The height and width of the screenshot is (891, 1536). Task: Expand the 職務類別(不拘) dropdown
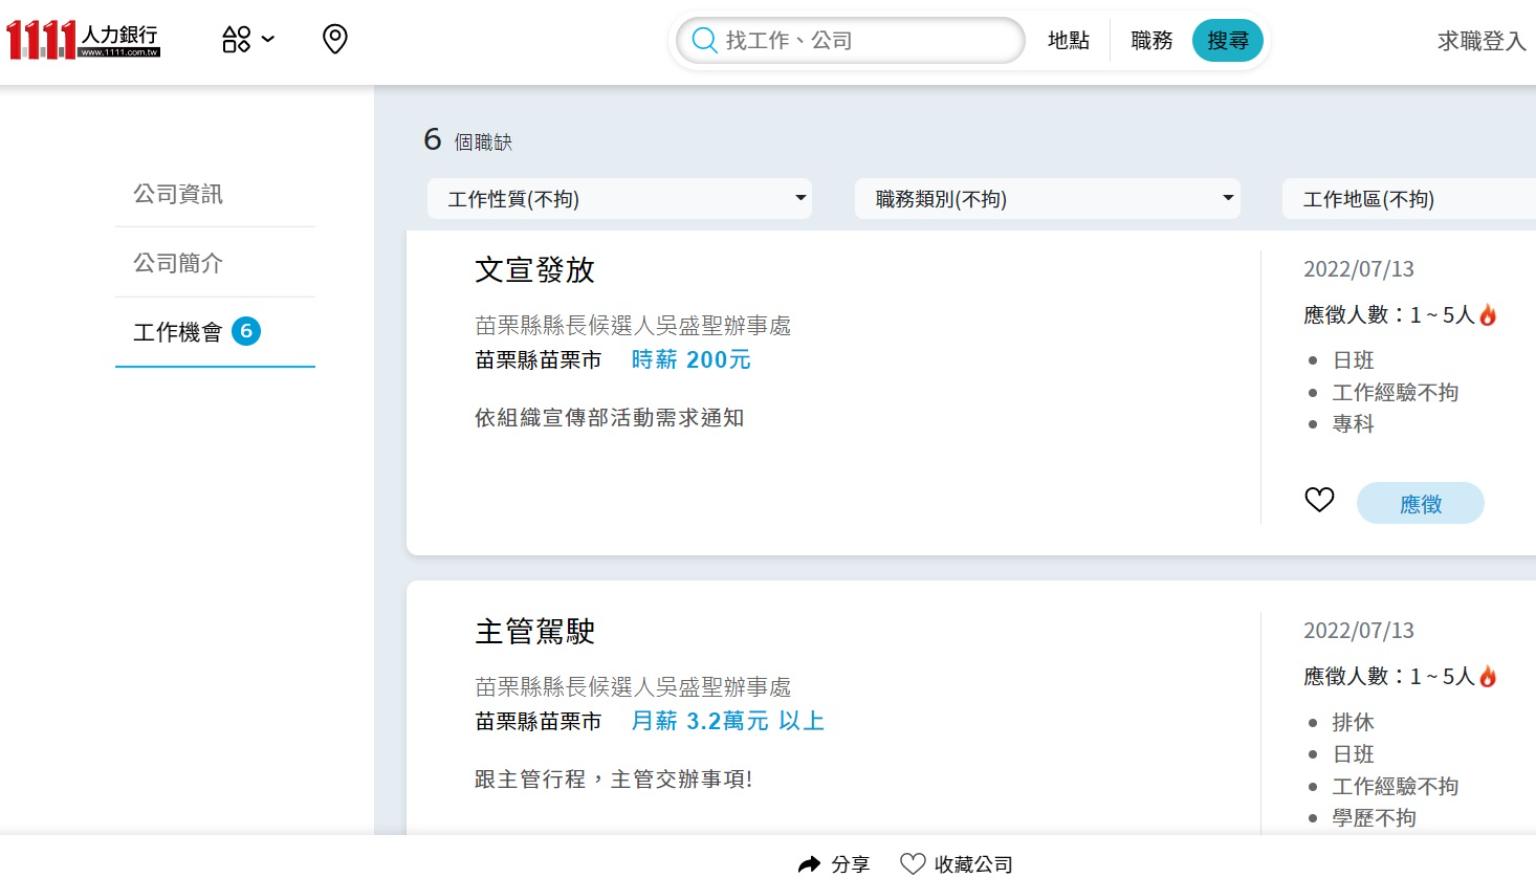tap(1047, 199)
